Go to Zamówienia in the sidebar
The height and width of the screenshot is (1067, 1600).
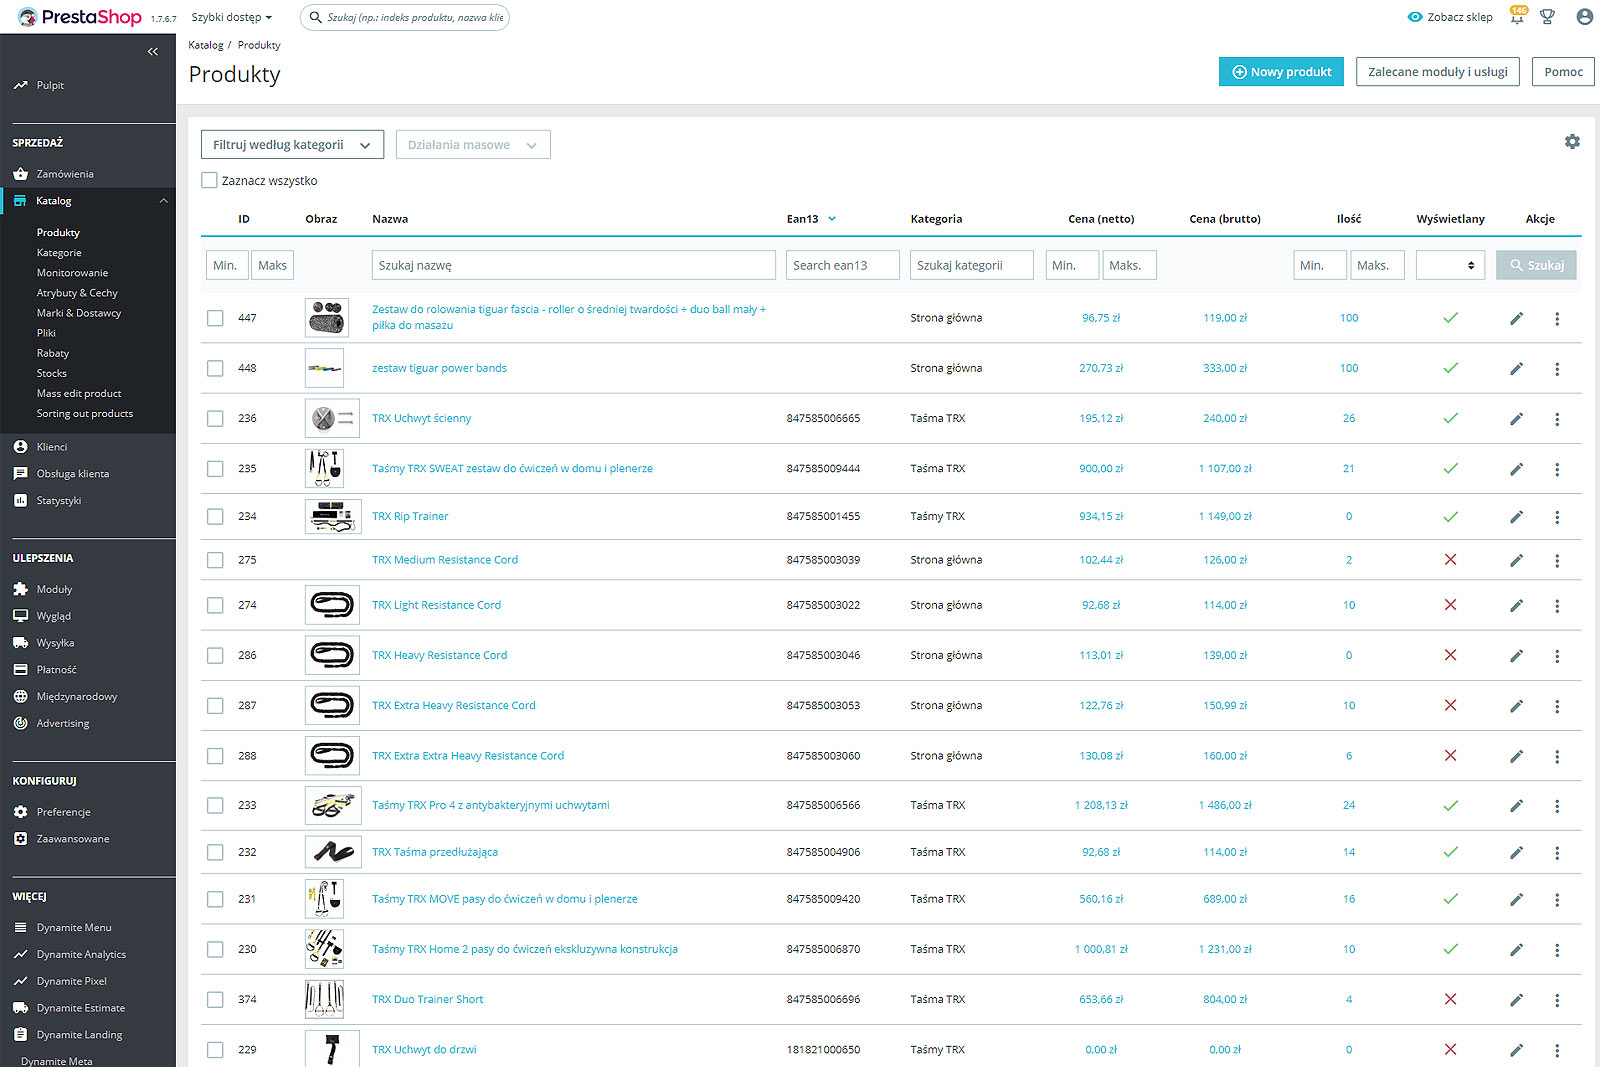65,174
